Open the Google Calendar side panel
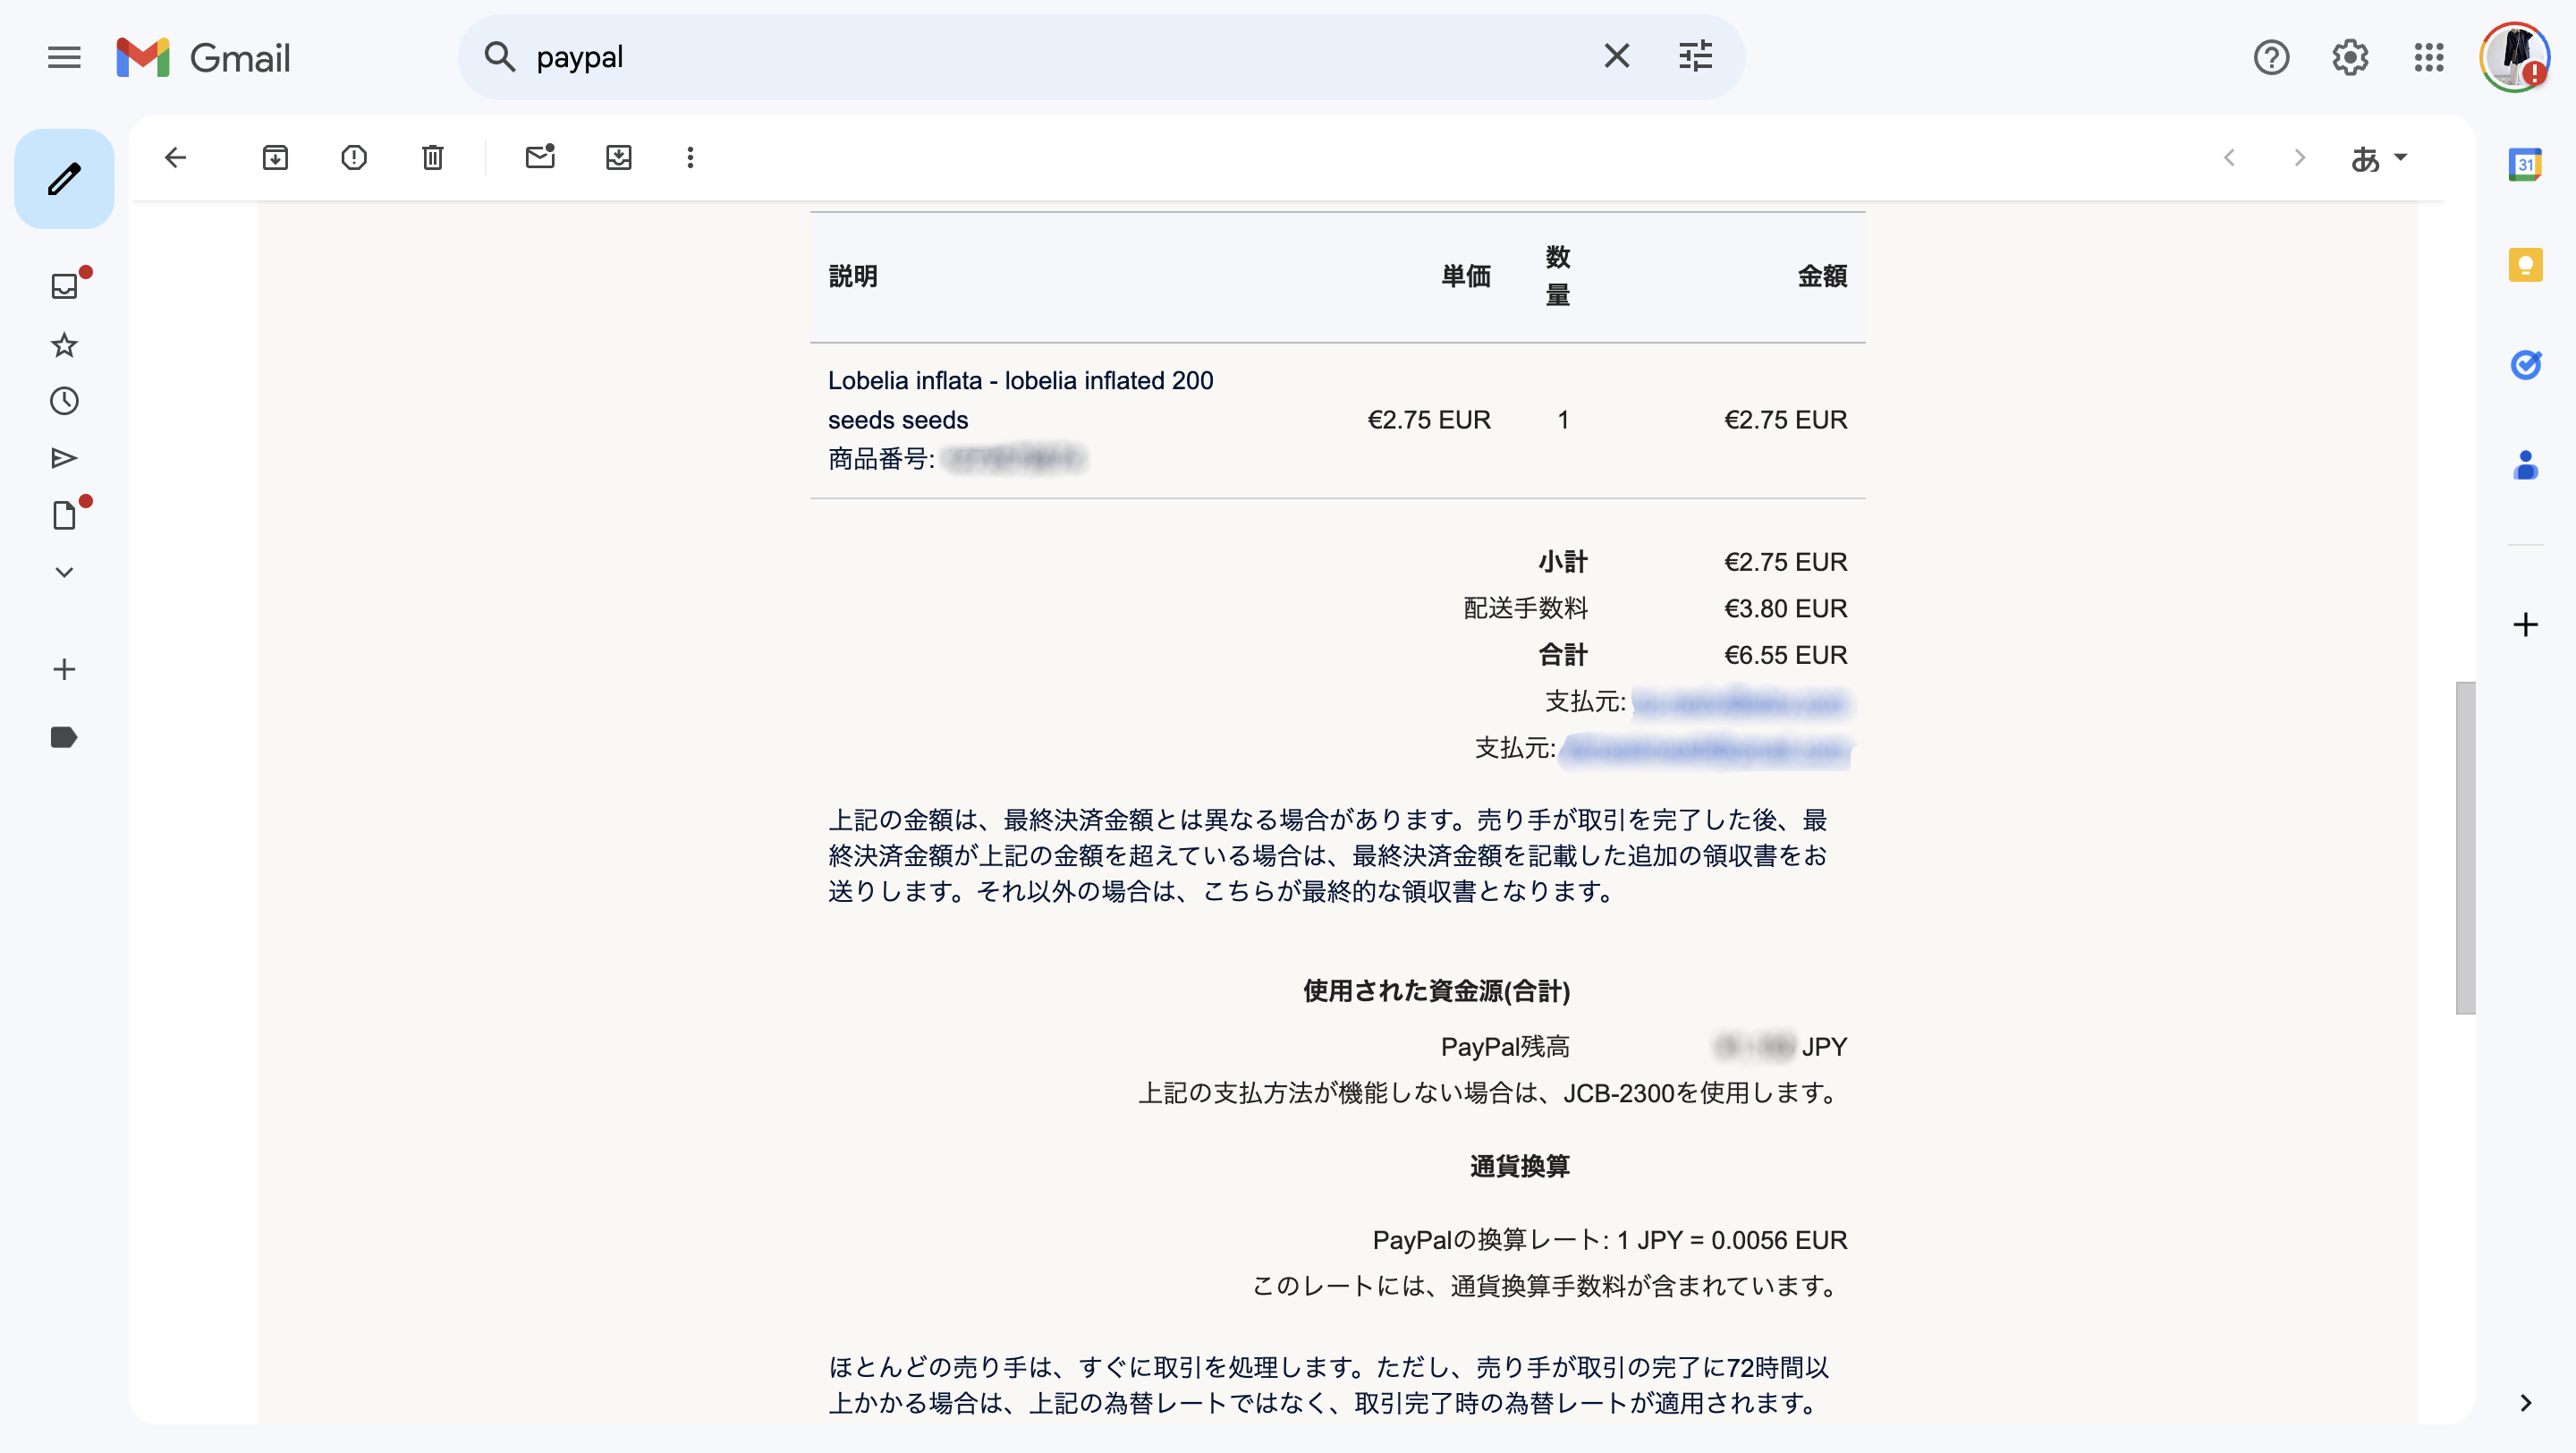2576x1453 pixels. (x=2525, y=164)
